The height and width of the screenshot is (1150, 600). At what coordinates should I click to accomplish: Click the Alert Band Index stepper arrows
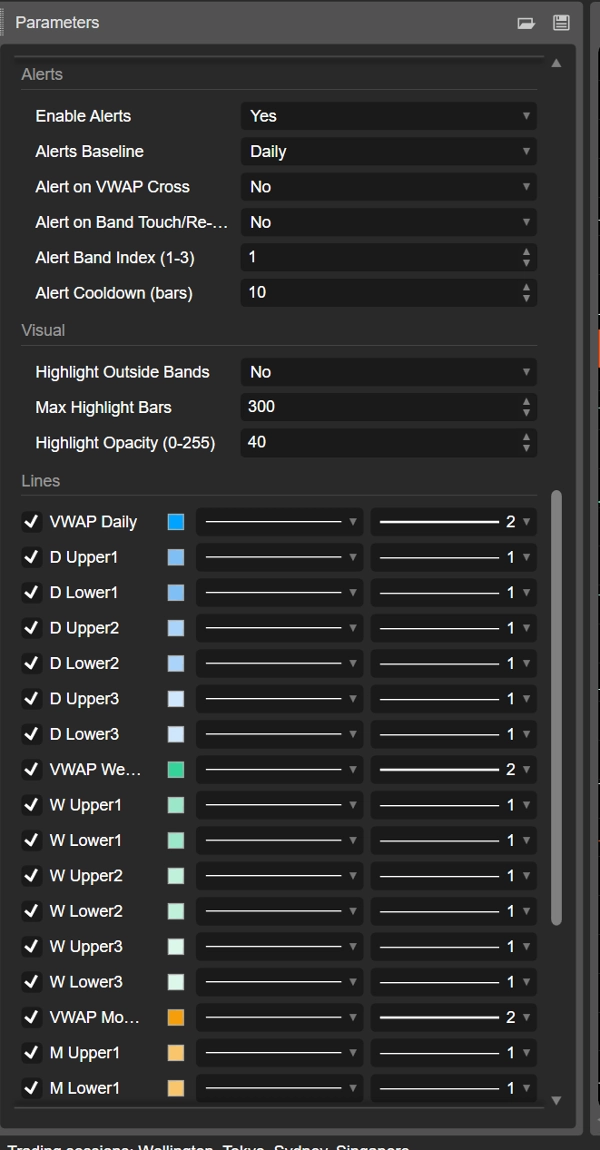[x=526, y=258]
